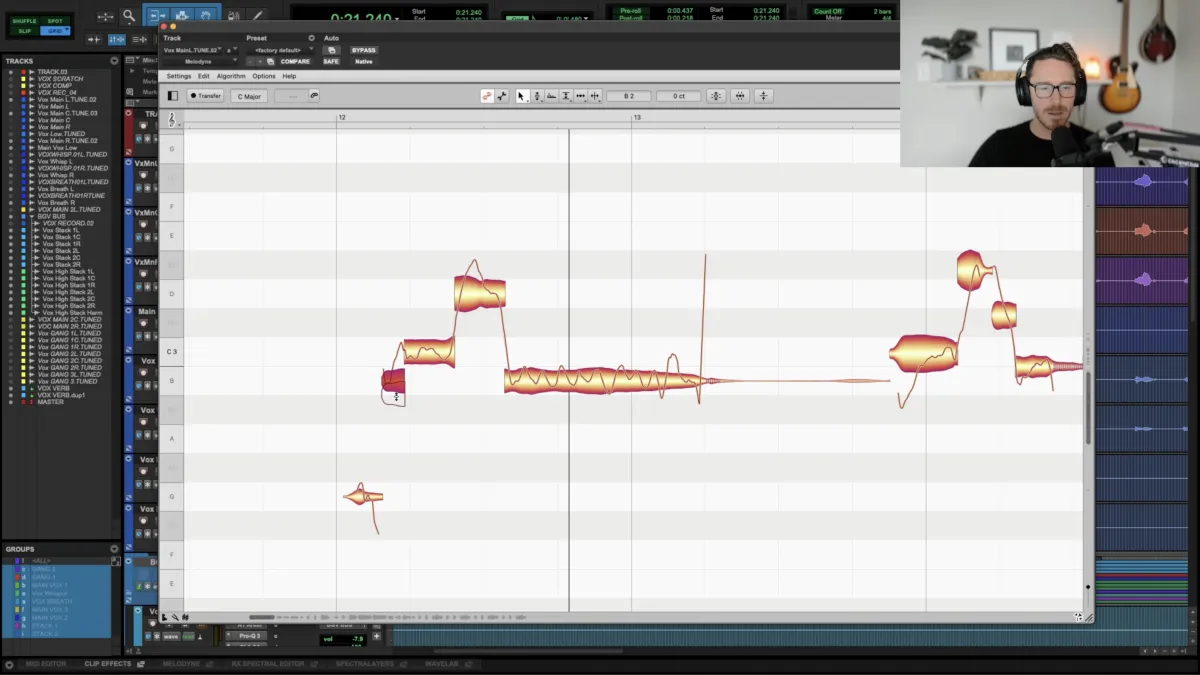The width and height of the screenshot is (1200, 675).
Task: Click the Melodyne bottom-left arrow tool icon
Action: point(165,617)
